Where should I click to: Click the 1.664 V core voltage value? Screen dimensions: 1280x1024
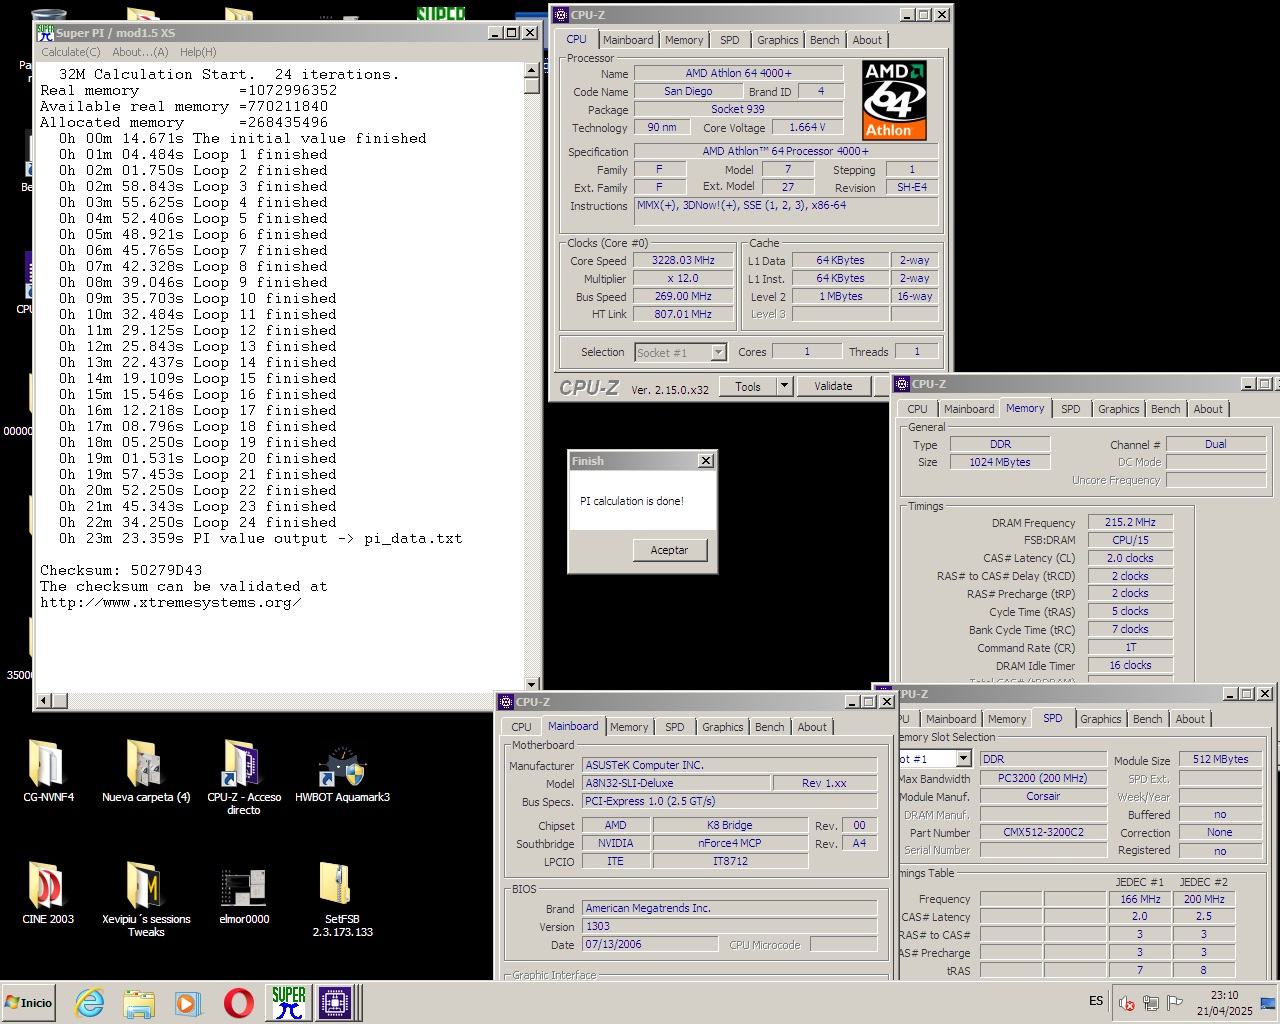click(806, 128)
